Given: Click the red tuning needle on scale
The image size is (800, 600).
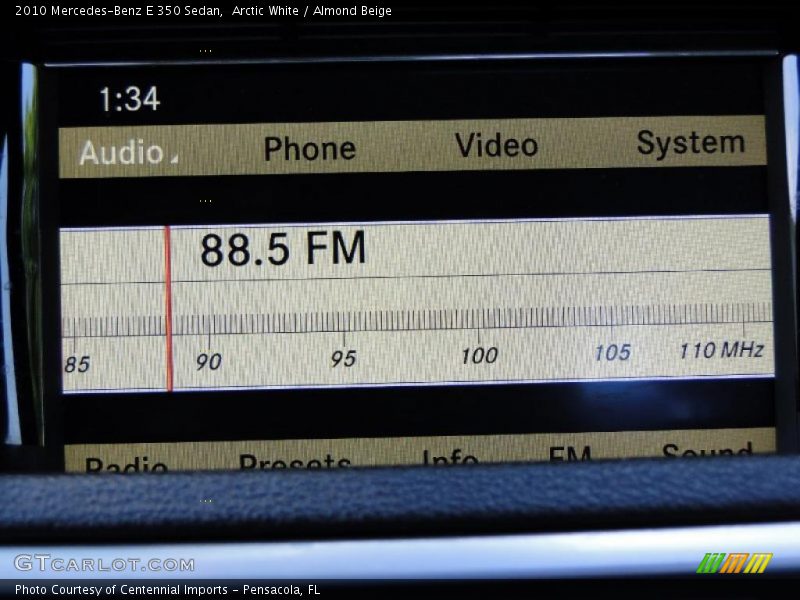Looking at the screenshot, I should click(x=168, y=308).
